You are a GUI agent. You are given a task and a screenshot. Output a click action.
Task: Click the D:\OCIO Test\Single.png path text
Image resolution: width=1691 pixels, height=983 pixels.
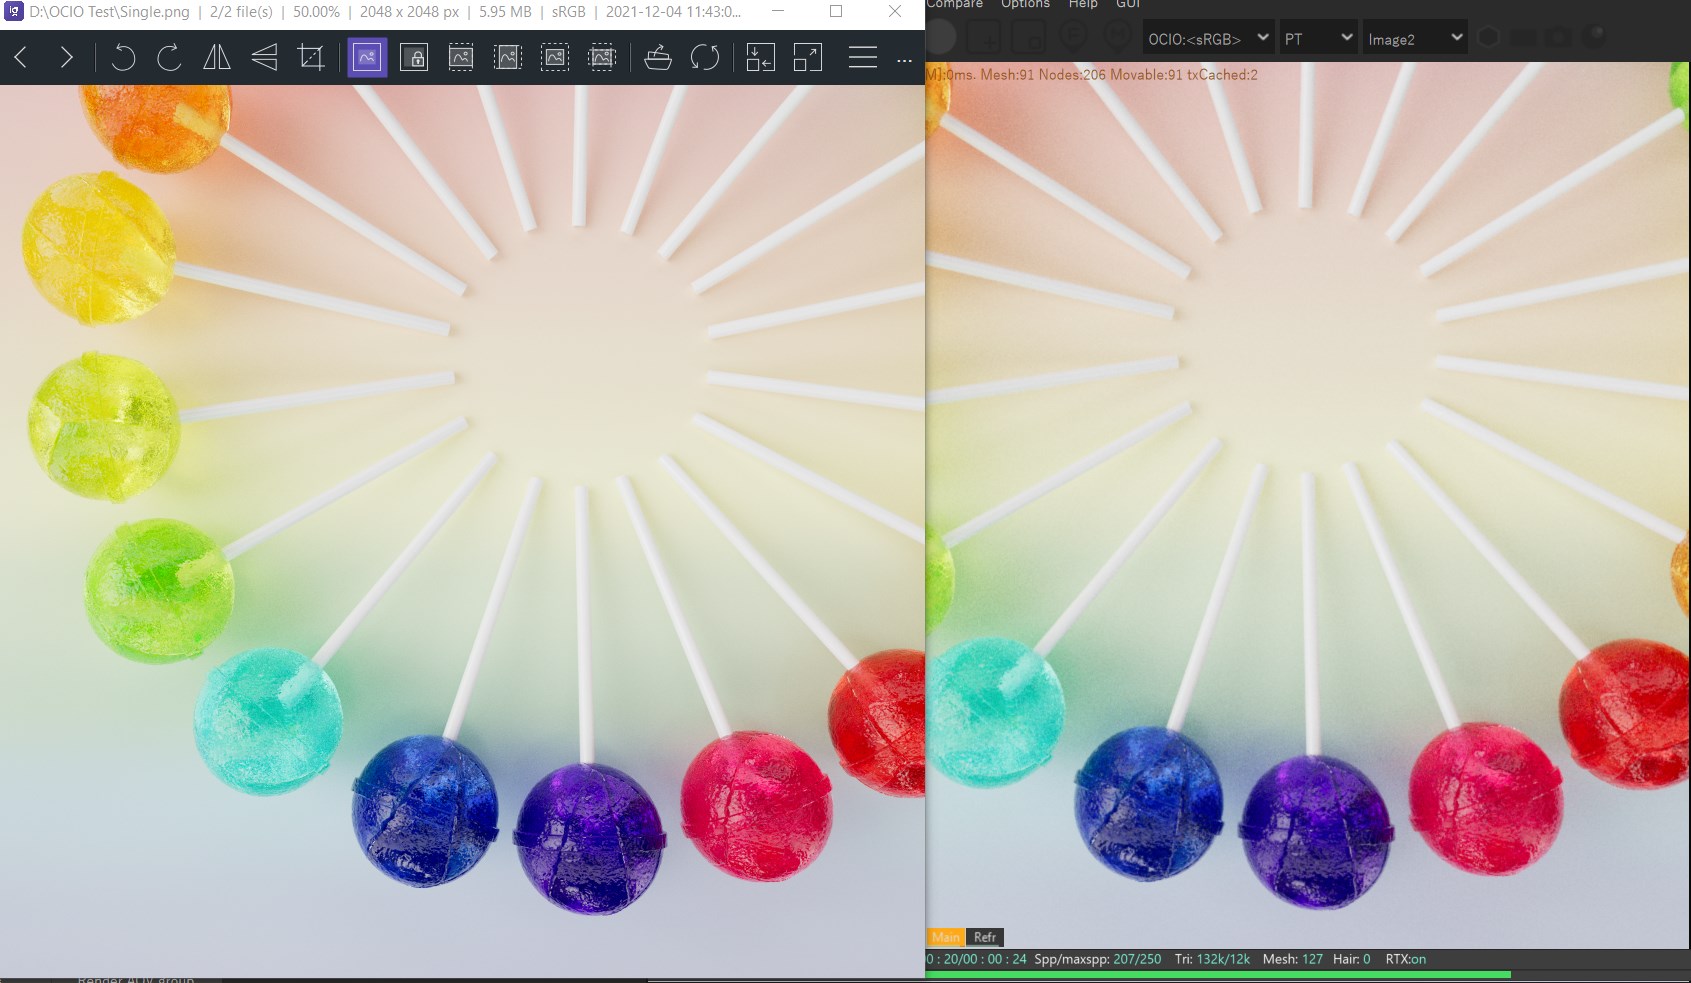point(109,12)
